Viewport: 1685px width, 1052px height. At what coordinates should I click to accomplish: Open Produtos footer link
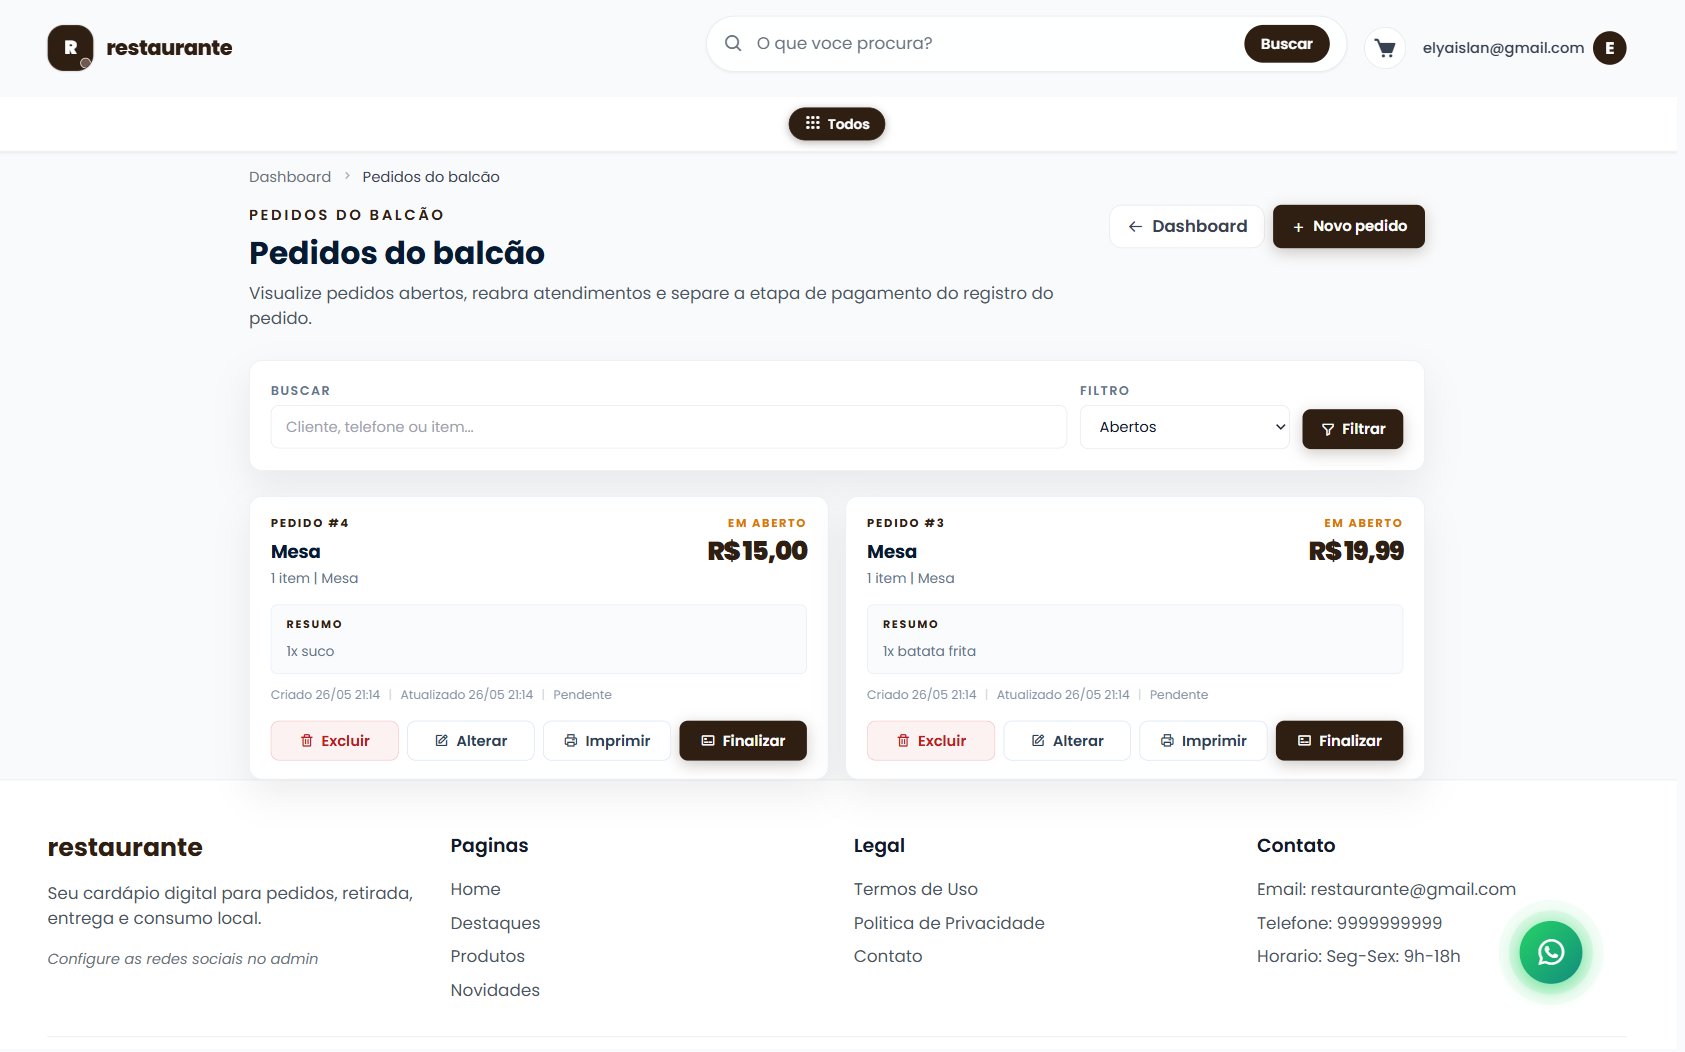pos(487,956)
